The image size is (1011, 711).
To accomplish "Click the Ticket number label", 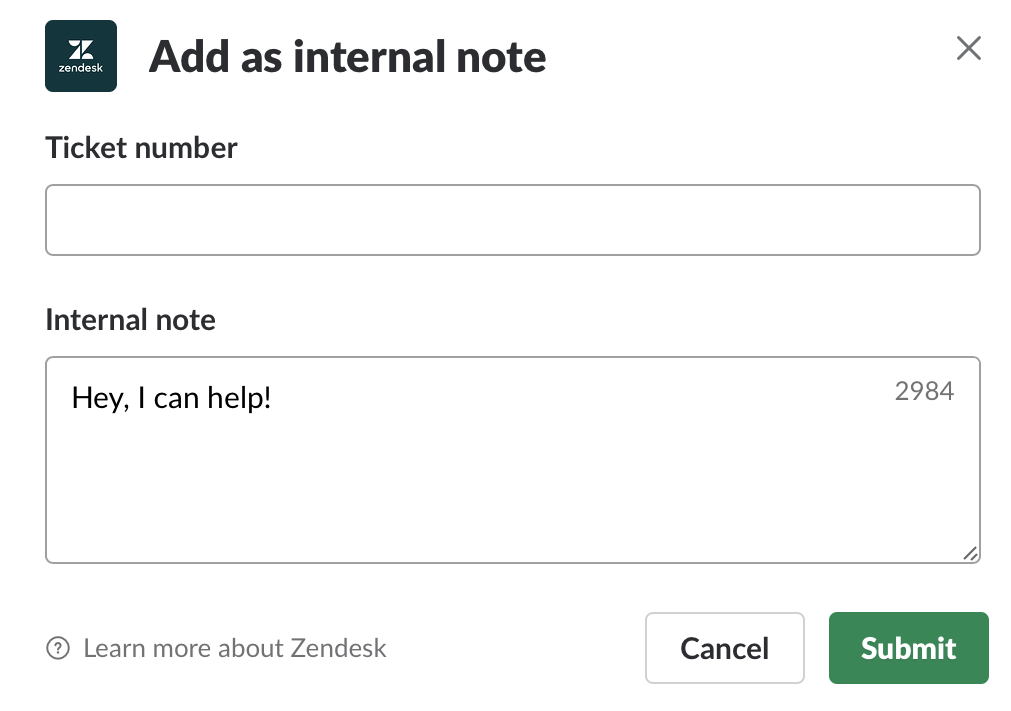I will (141, 148).
